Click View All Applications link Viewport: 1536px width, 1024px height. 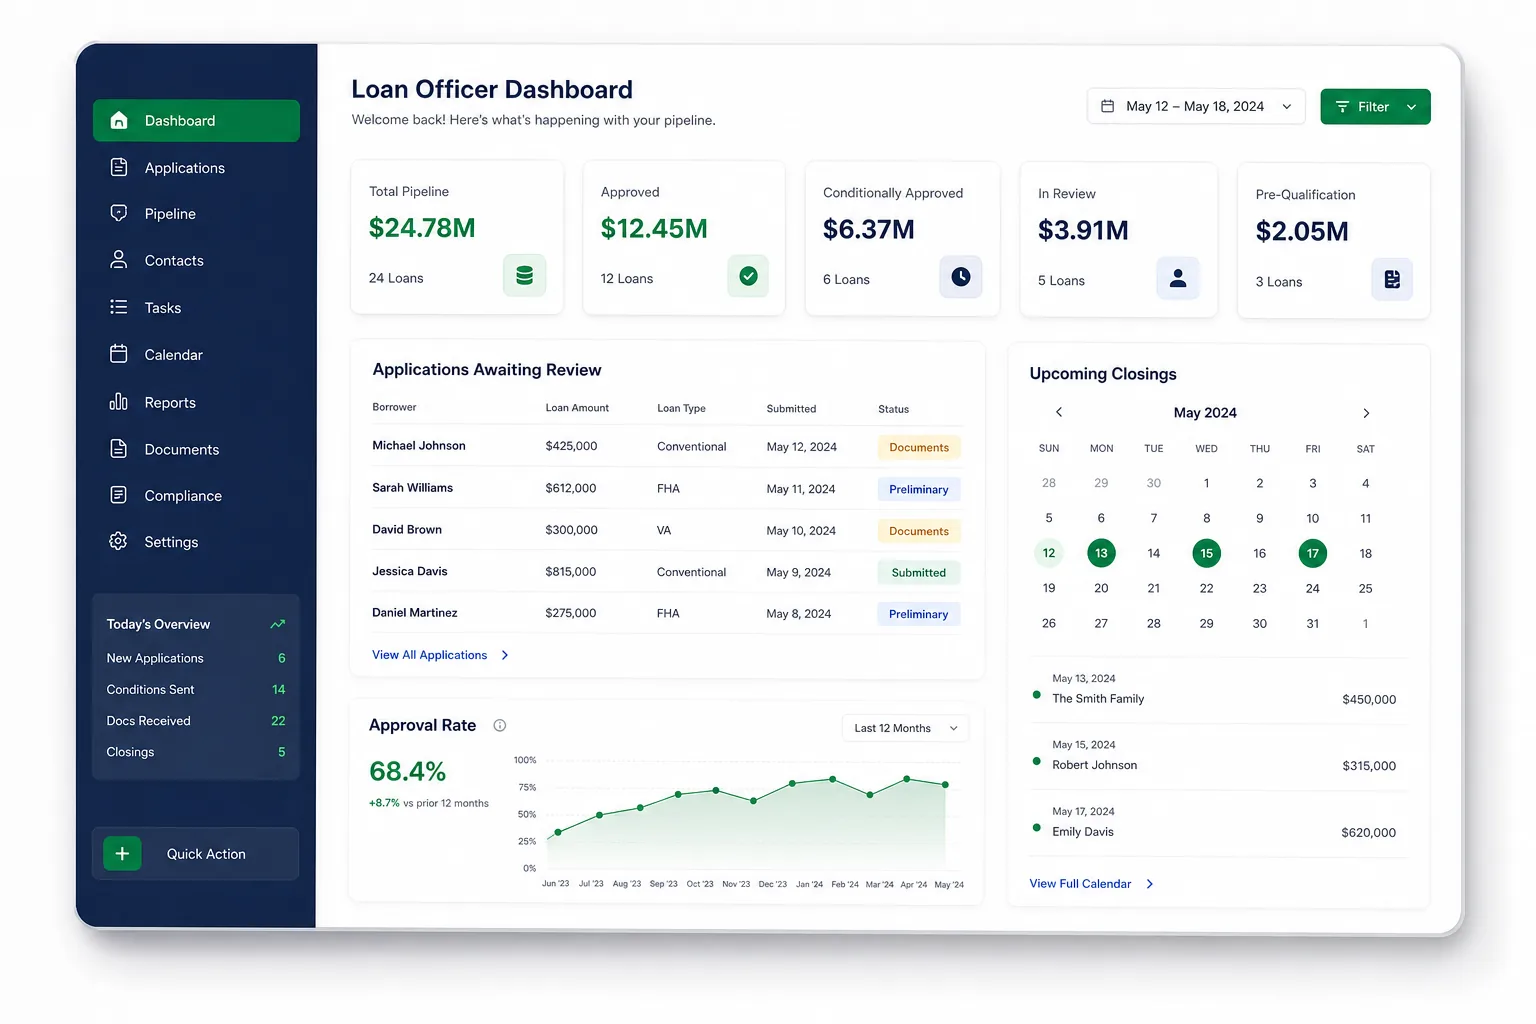click(x=430, y=655)
